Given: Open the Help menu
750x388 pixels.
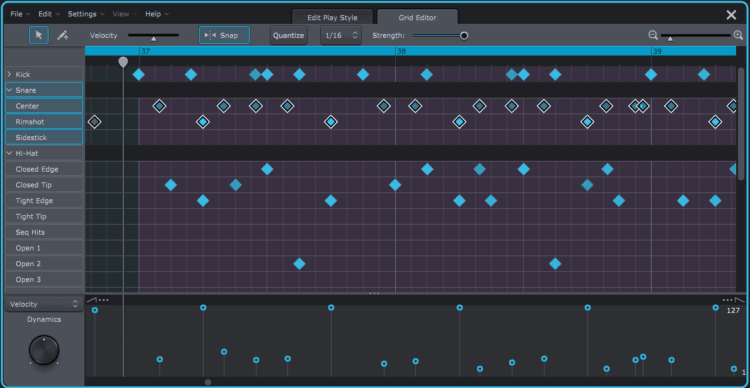Looking at the screenshot, I should (157, 14).
